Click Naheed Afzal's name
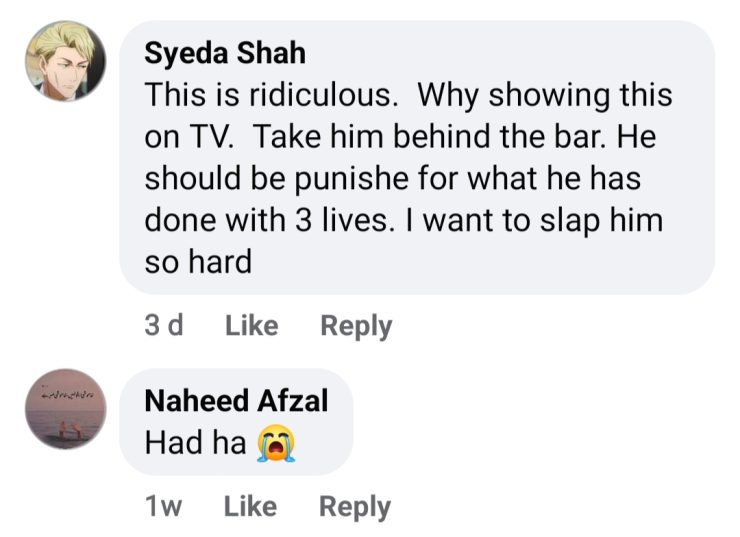Image resolution: width=740 pixels, height=537 pixels. click(x=236, y=401)
